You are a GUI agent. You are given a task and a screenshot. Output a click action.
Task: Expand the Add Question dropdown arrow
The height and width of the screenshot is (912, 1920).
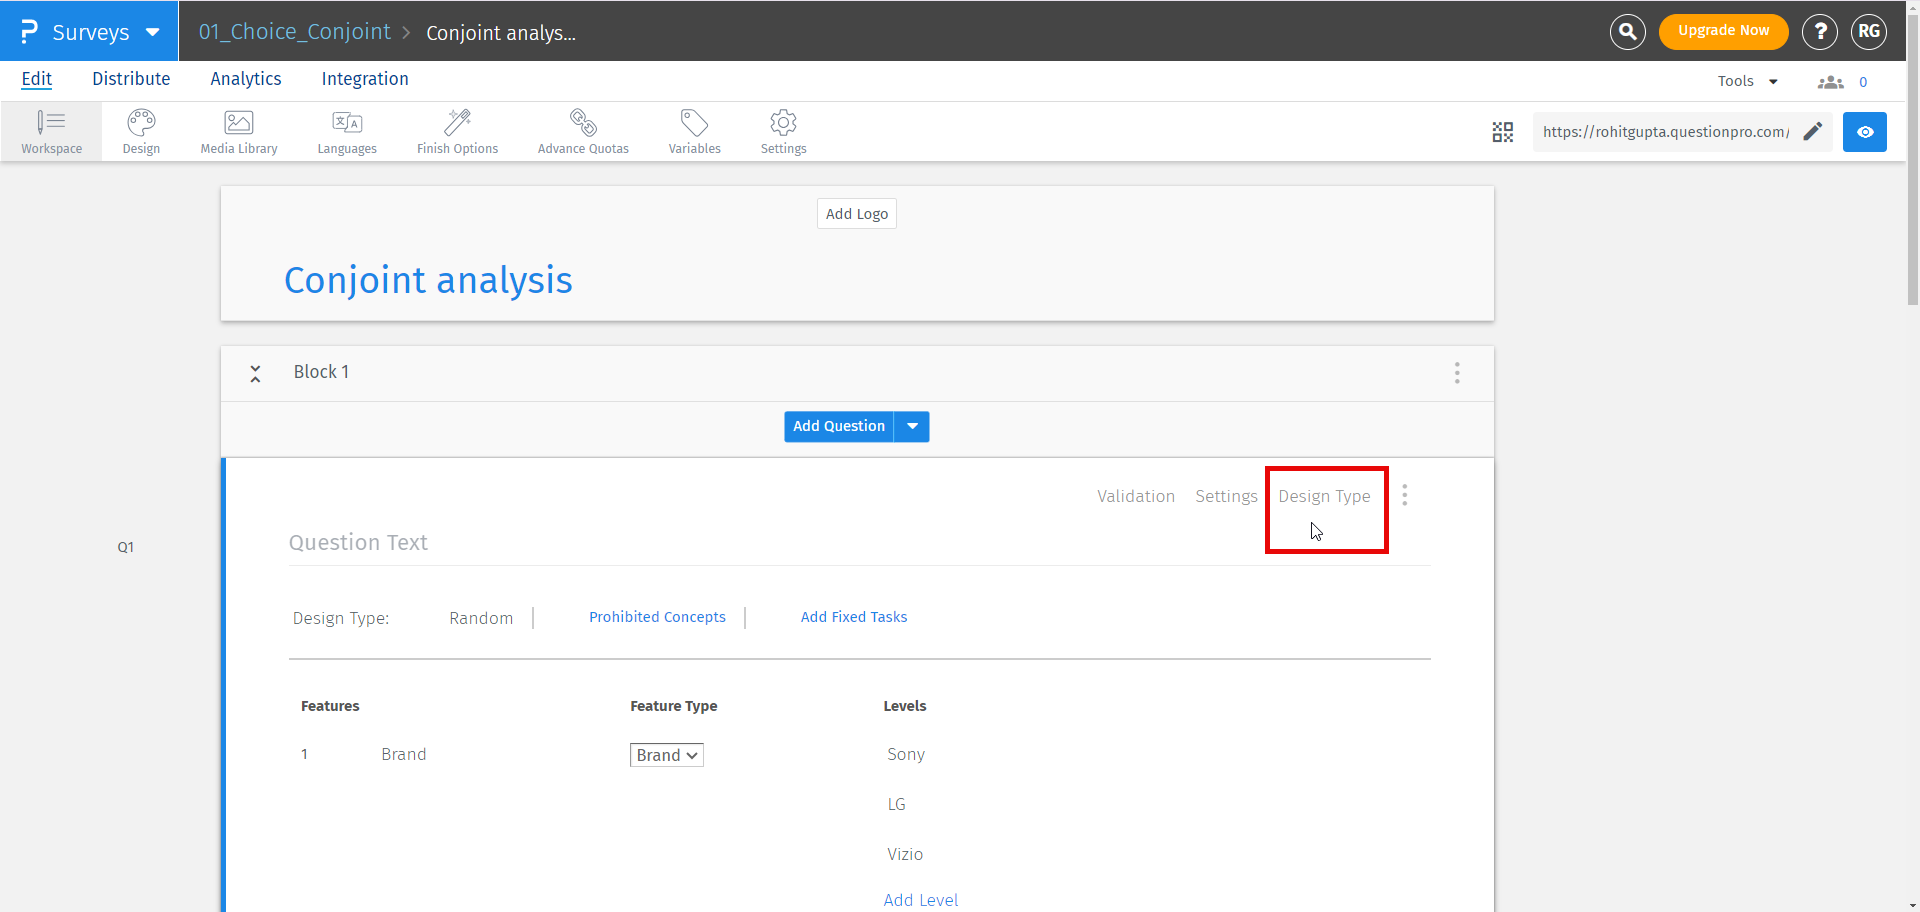[912, 427]
